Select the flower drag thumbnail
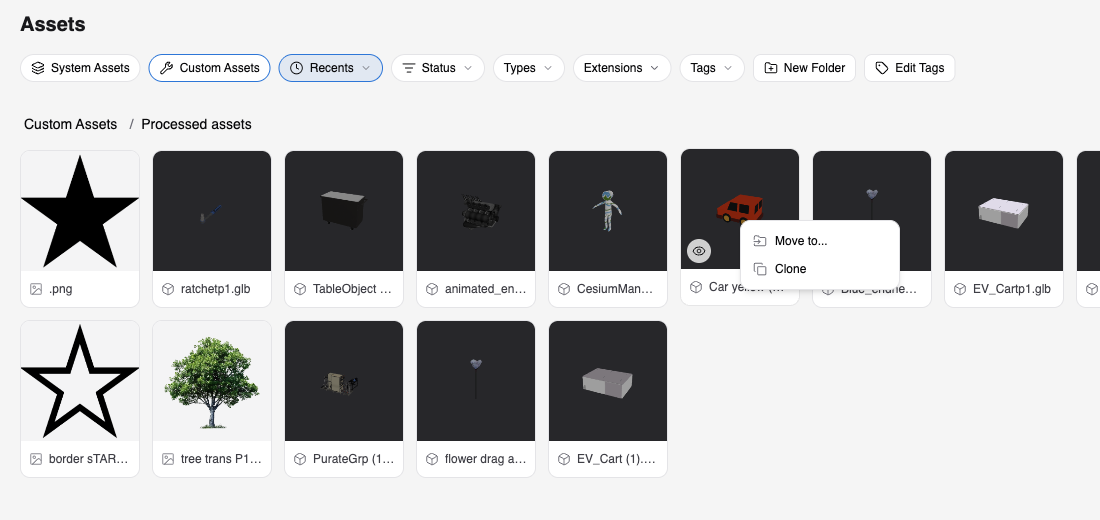1100x520 pixels. coord(476,381)
